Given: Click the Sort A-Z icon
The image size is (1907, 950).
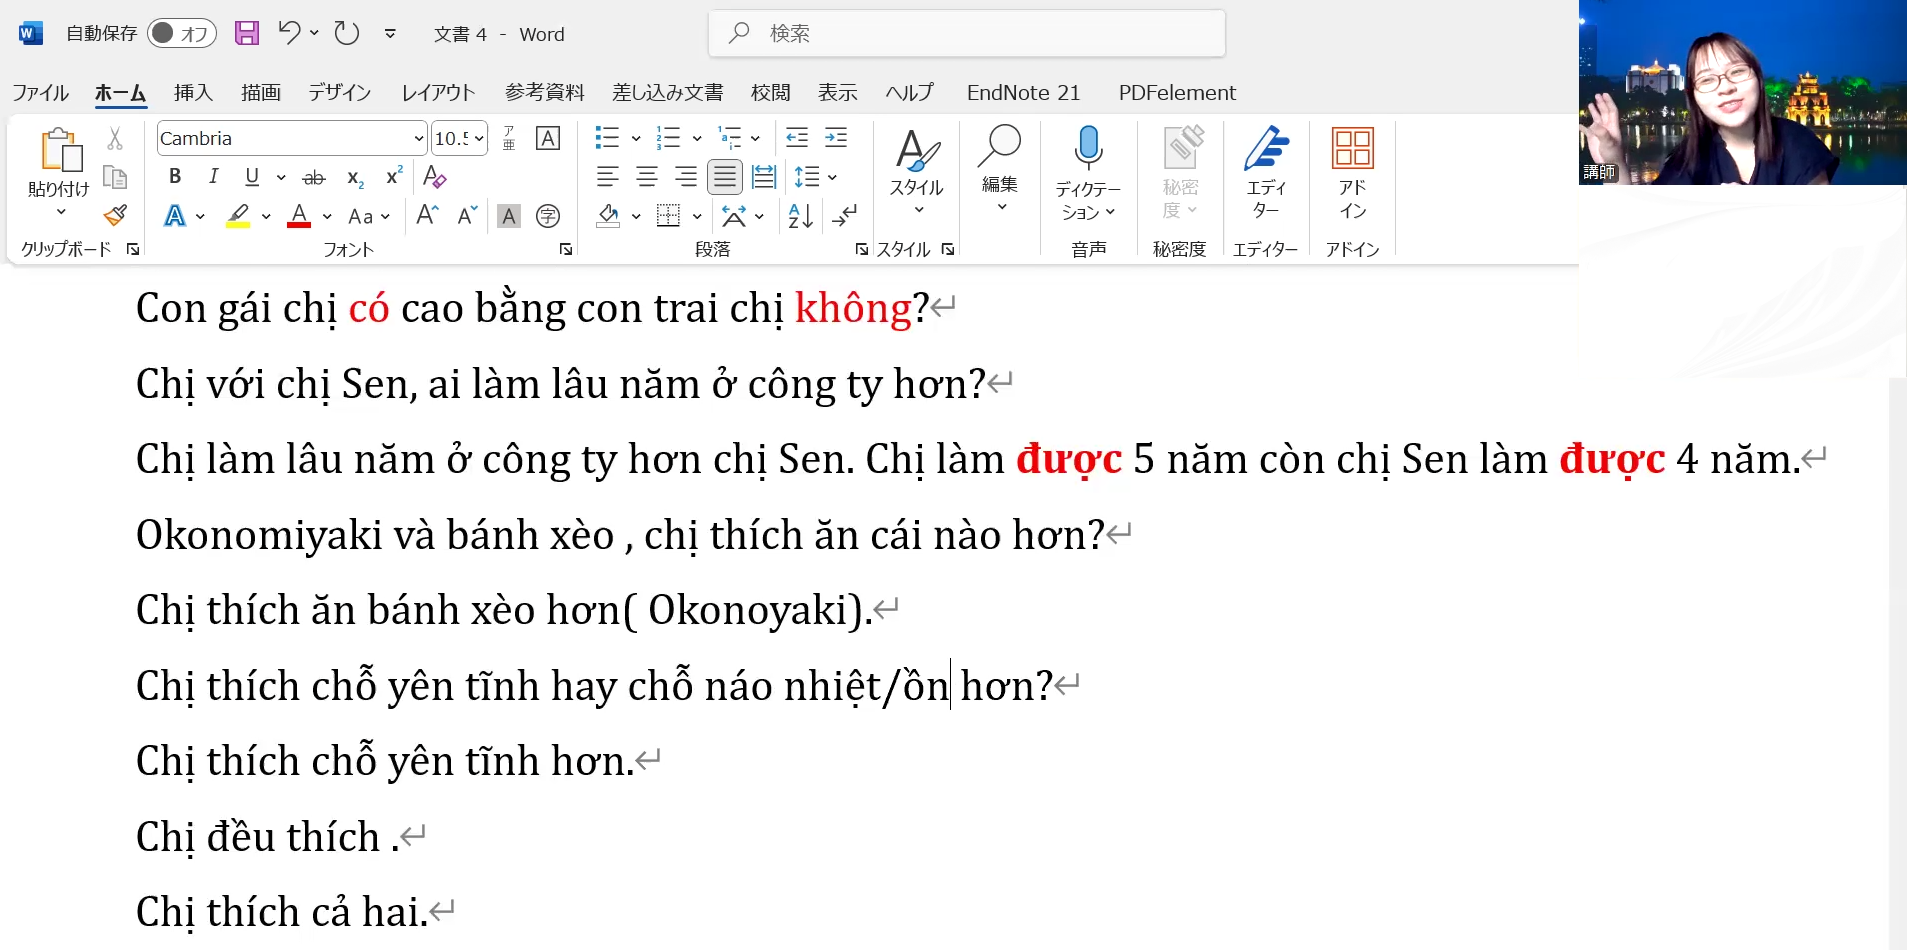Looking at the screenshot, I should [801, 216].
